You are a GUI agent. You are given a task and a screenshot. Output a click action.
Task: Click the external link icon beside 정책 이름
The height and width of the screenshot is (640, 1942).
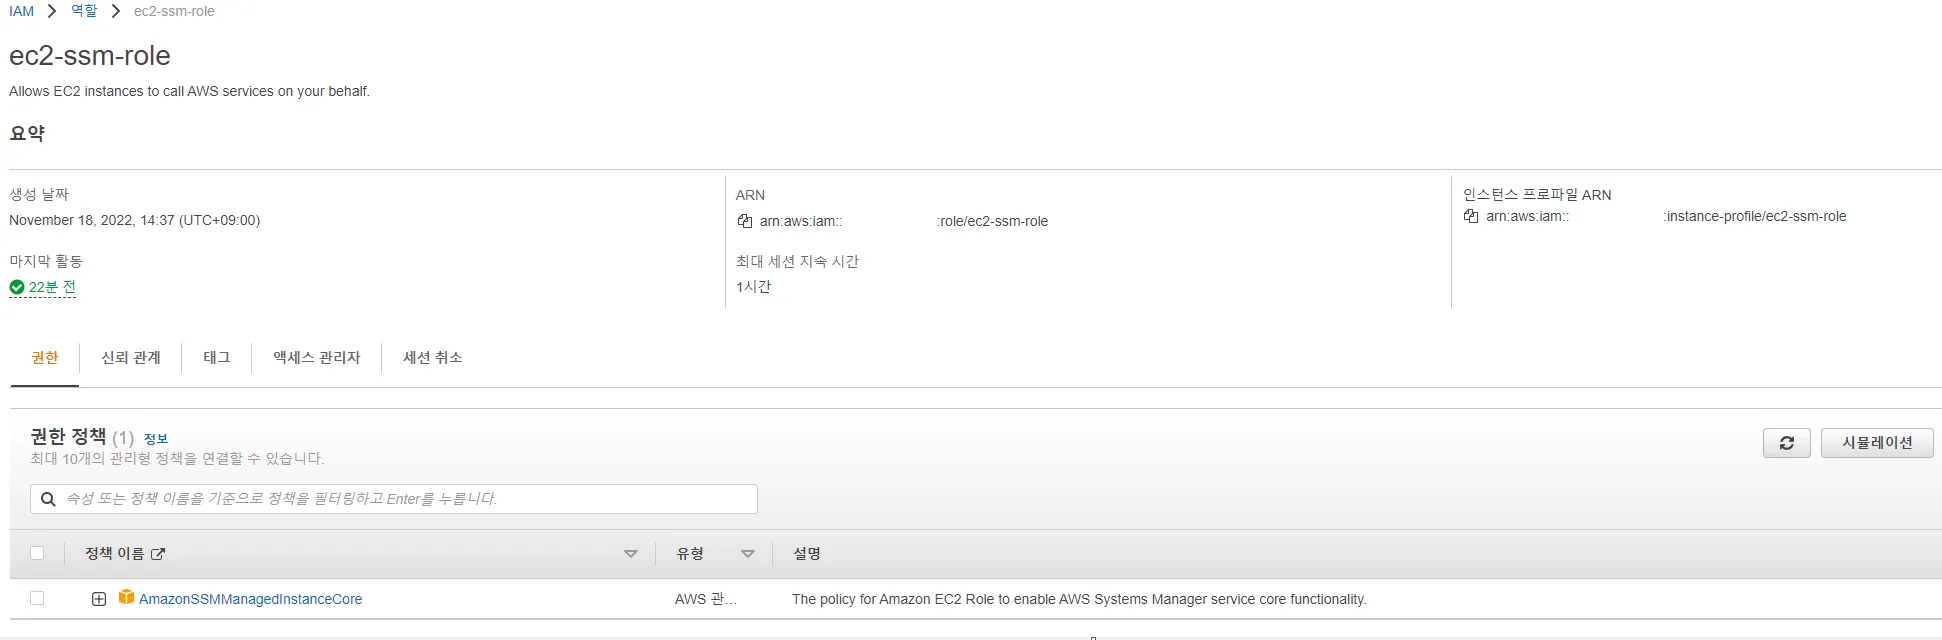[158, 554]
